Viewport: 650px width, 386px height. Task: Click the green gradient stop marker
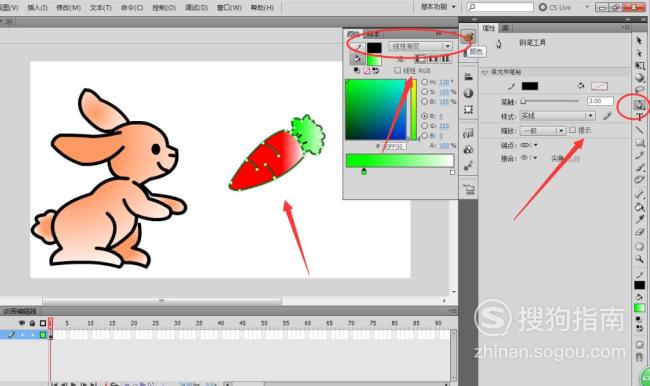click(x=364, y=171)
